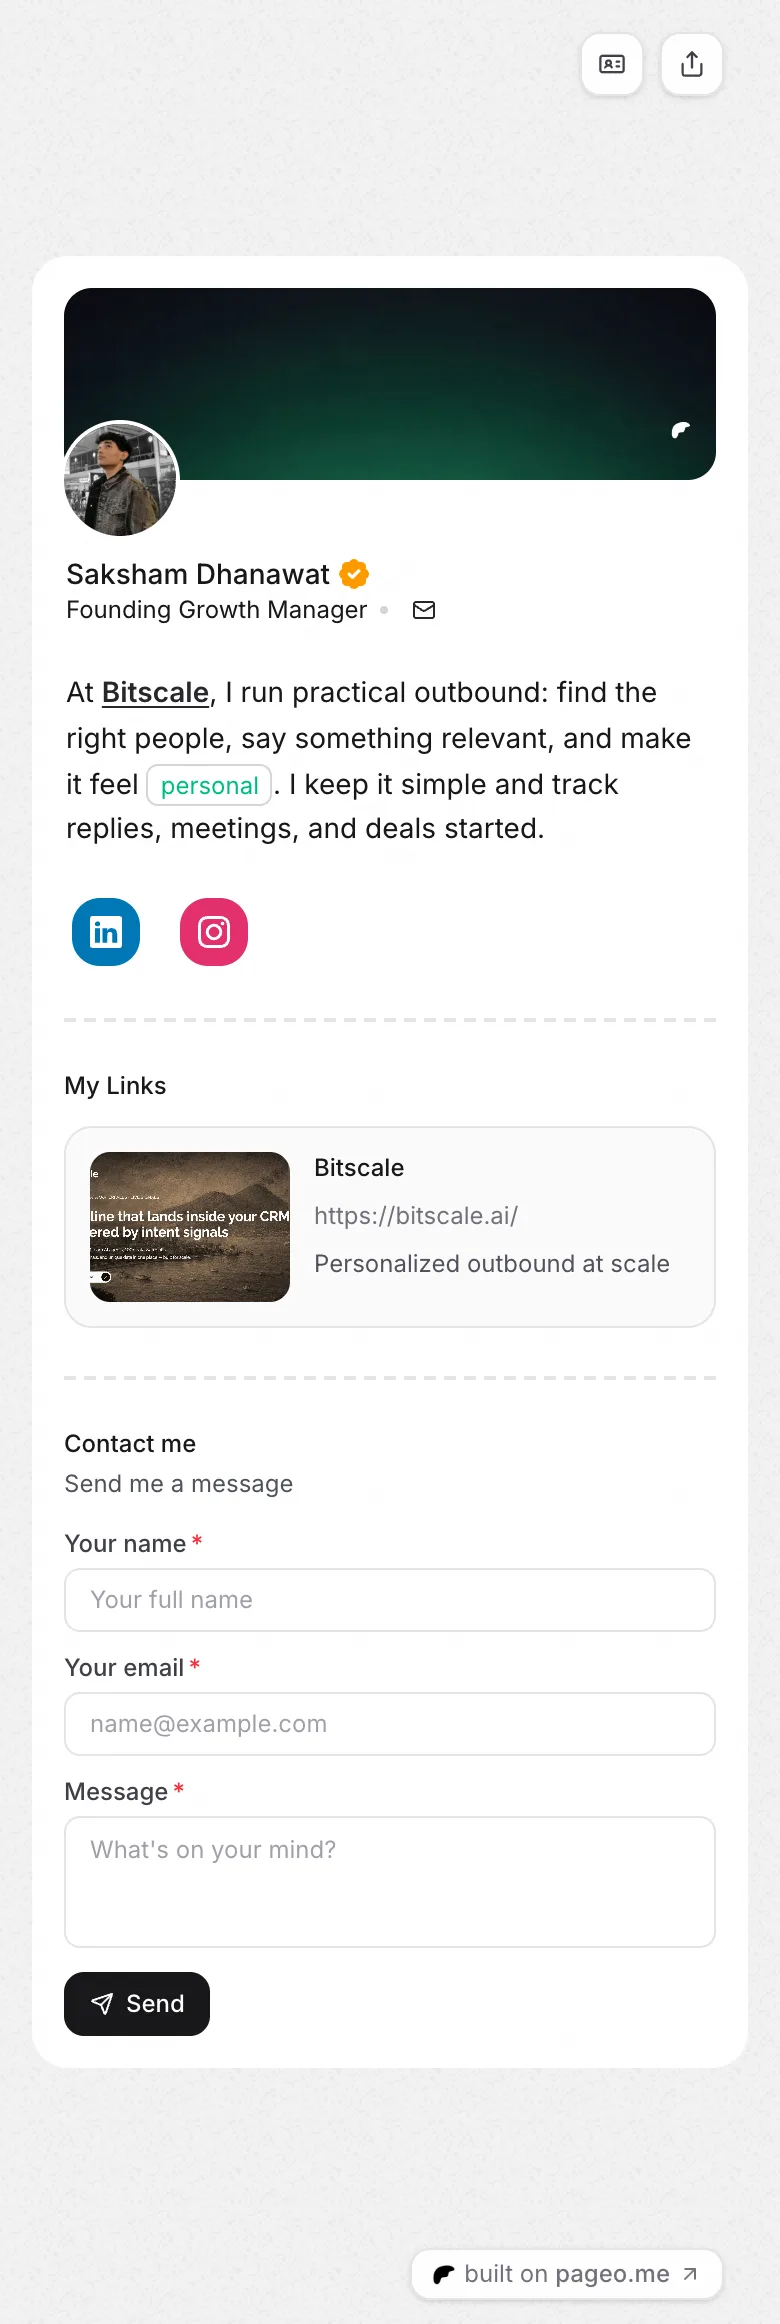Open the Bitscale preview thumbnail
780x2324 pixels.
(x=190, y=1227)
